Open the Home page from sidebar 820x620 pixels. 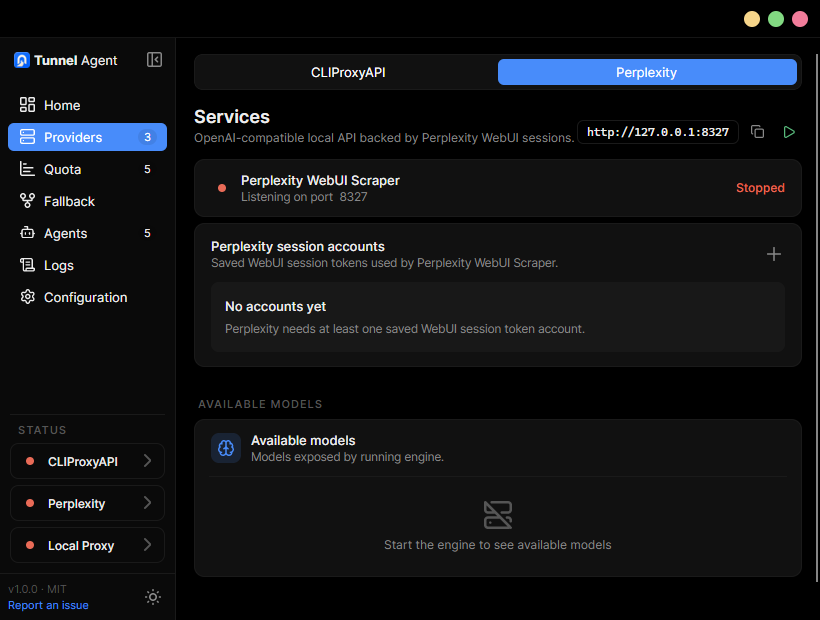tap(87, 105)
